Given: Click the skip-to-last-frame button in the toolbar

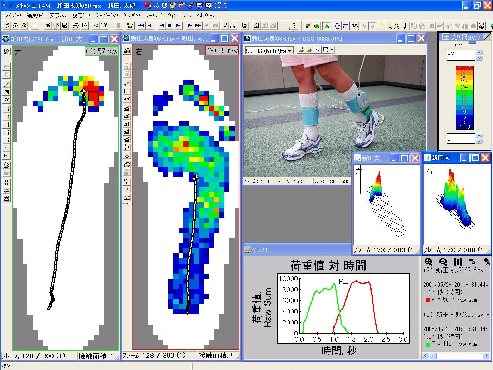Looking at the screenshot, I should [x=198, y=25].
